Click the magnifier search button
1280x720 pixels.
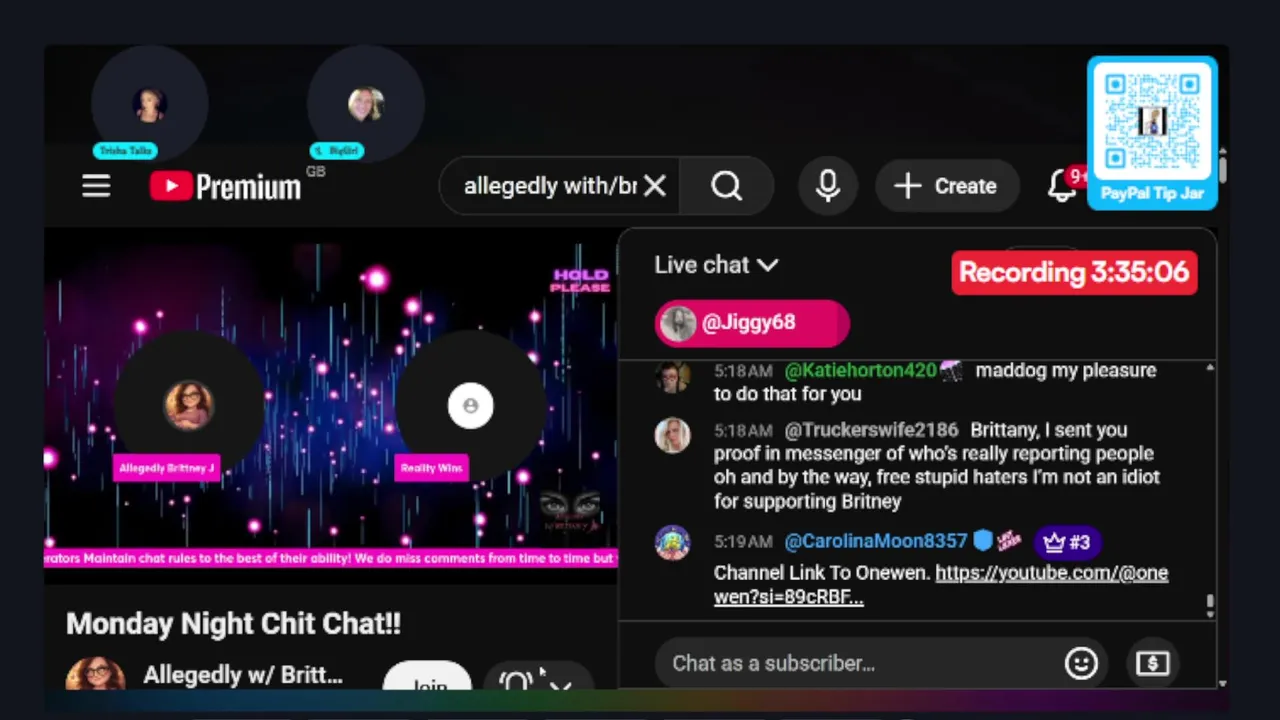tap(727, 186)
